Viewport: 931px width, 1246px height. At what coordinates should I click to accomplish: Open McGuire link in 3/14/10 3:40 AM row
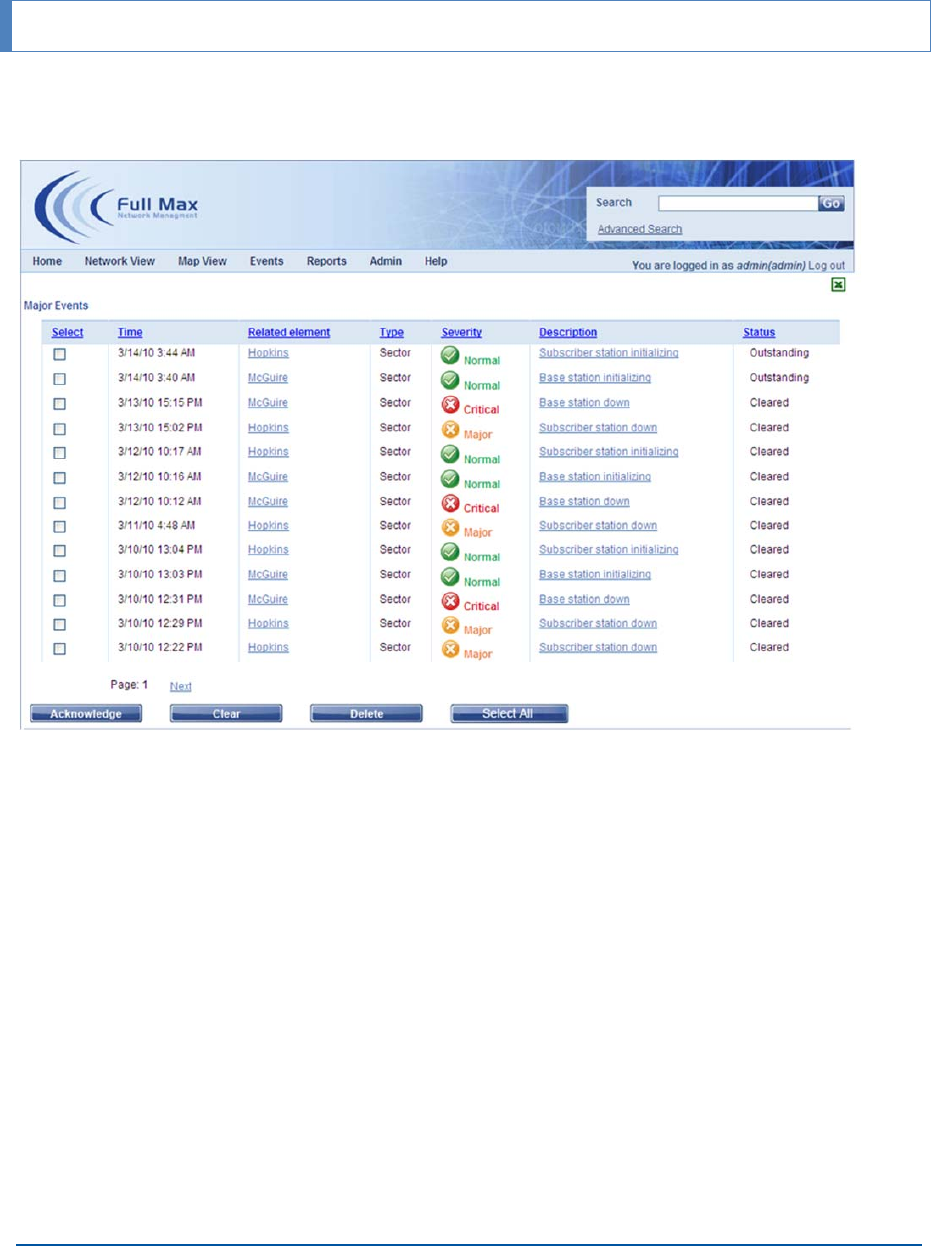(268, 378)
